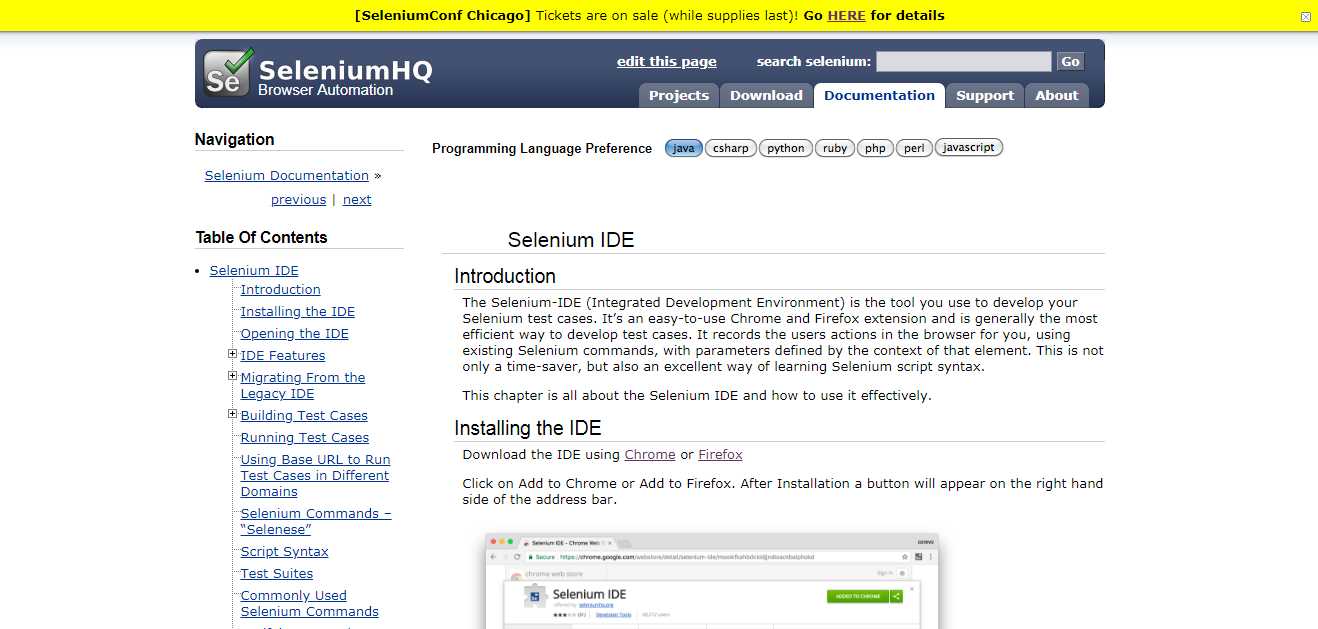
Task: Open Running Test Cases contents link
Action: click(x=305, y=437)
